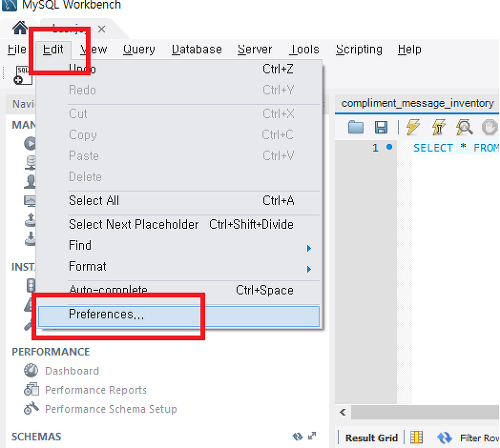
Task: Open Performance Reports link
Action: [x=96, y=390]
